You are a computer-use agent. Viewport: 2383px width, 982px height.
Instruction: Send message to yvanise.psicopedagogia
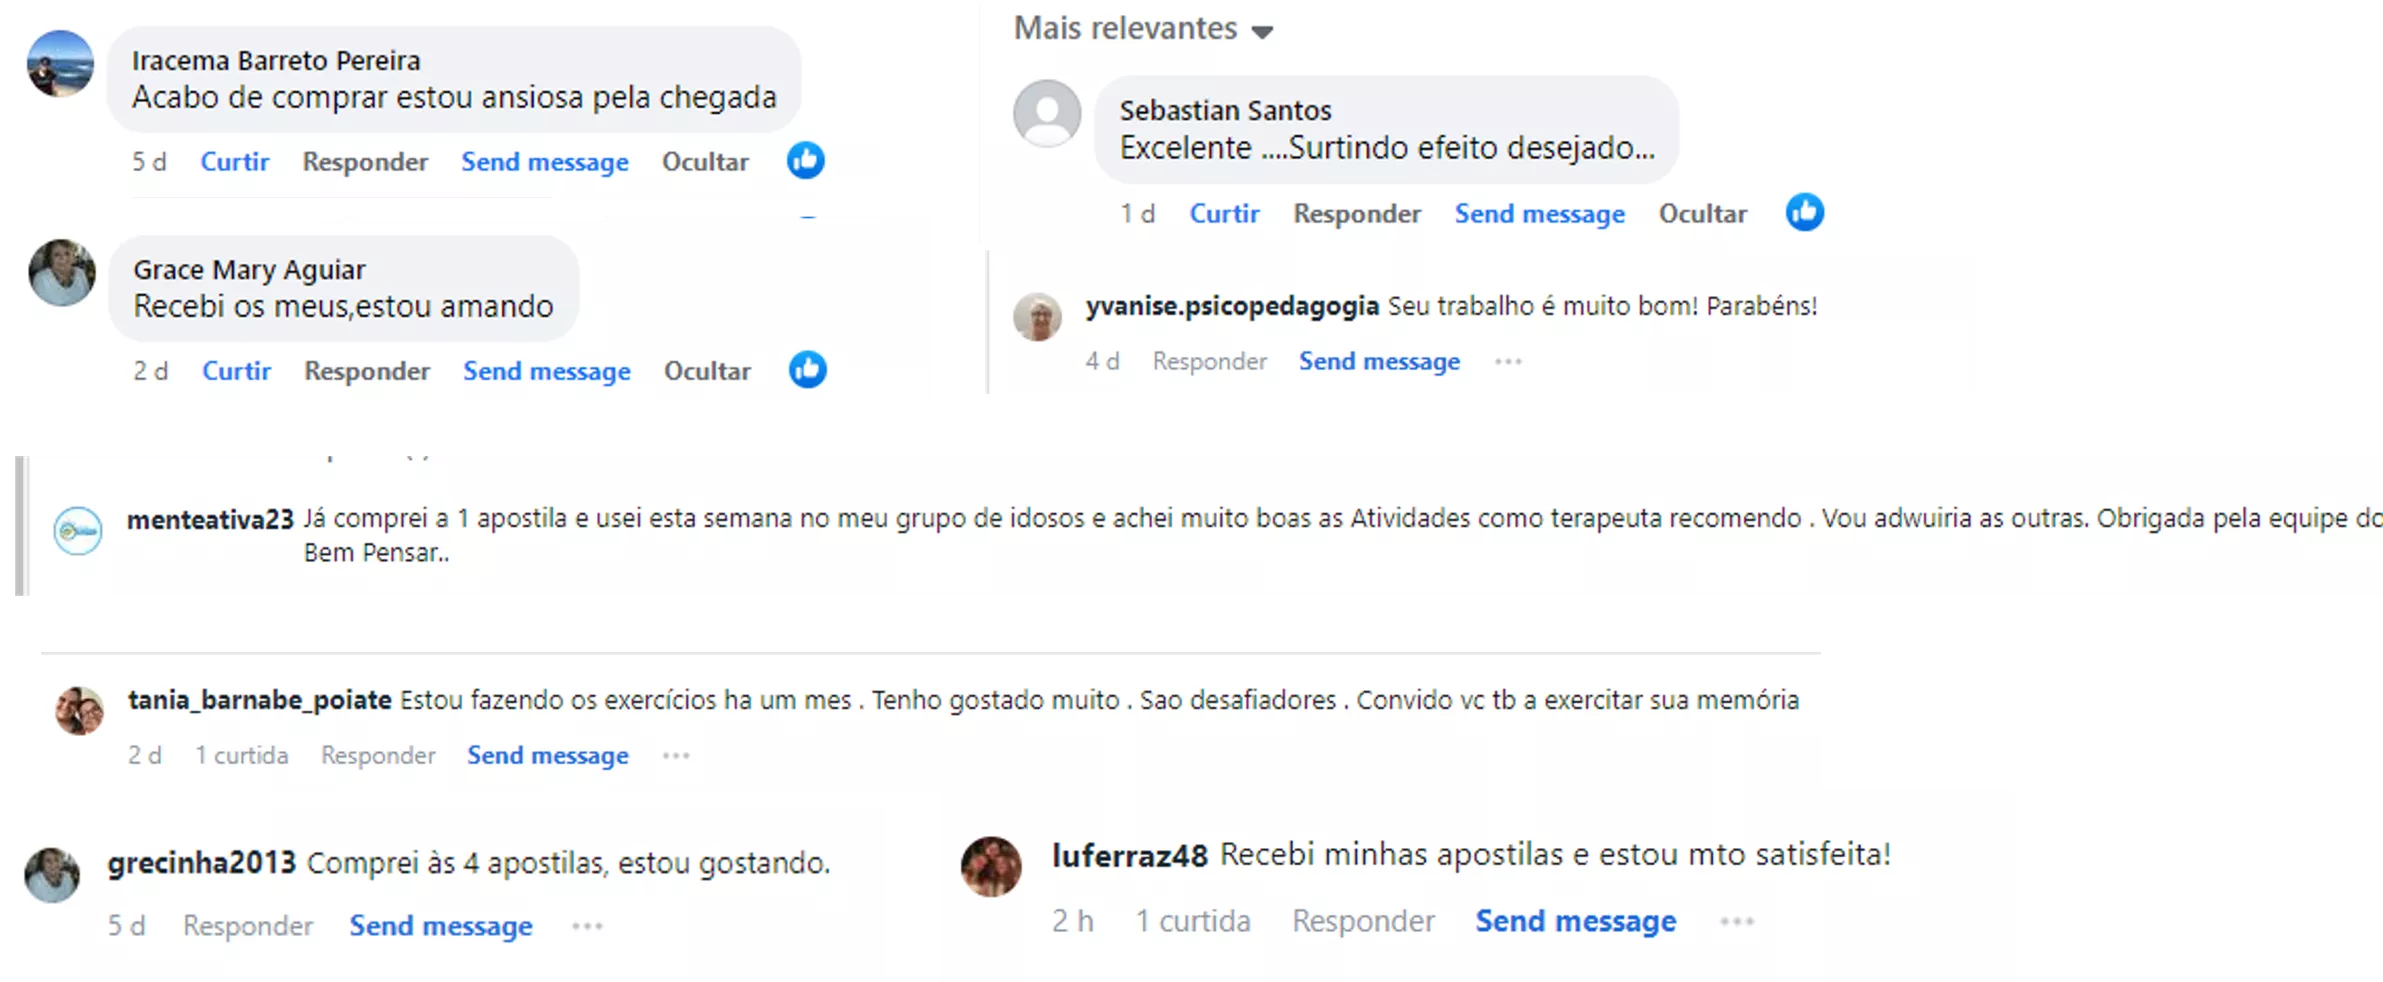[1379, 361]
